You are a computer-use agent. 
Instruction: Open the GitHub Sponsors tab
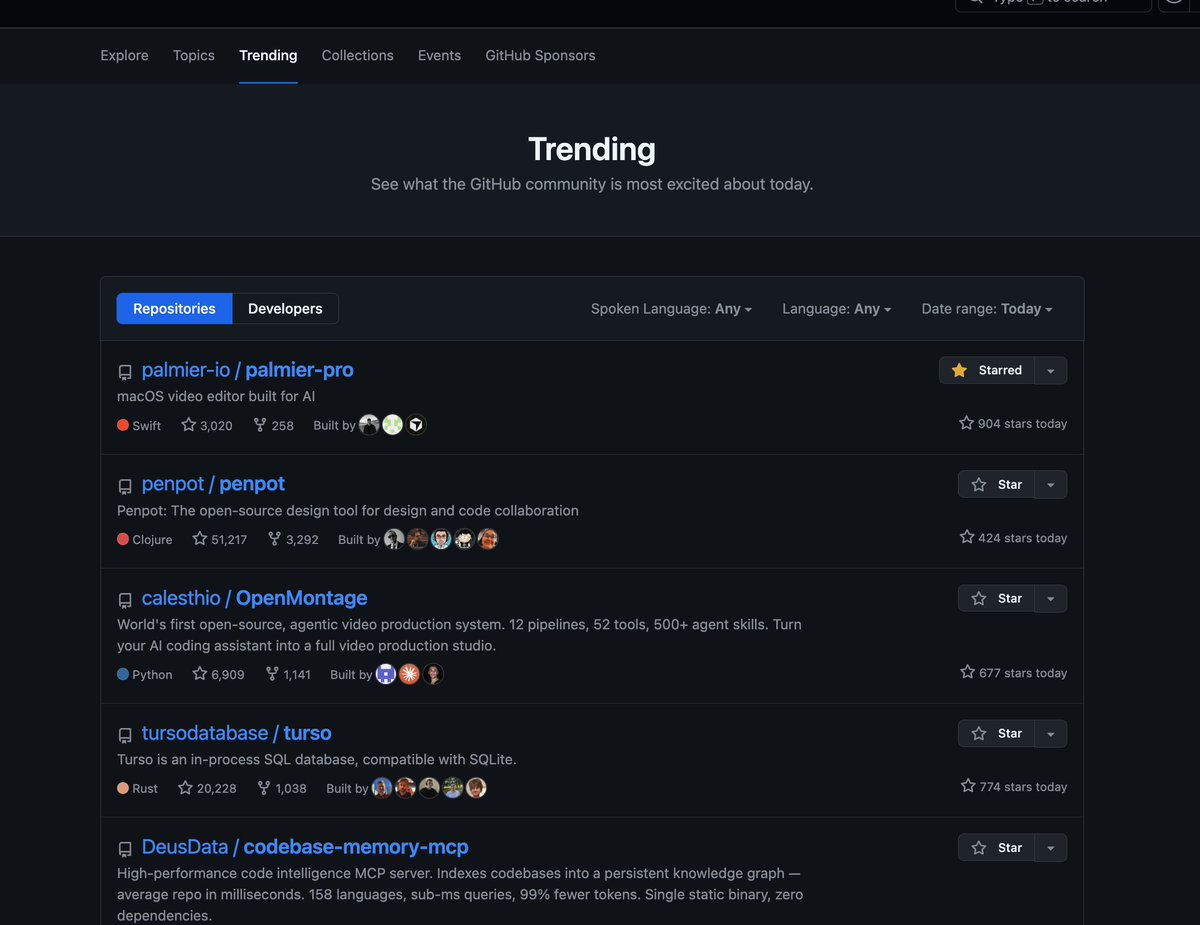pos(540,55)
